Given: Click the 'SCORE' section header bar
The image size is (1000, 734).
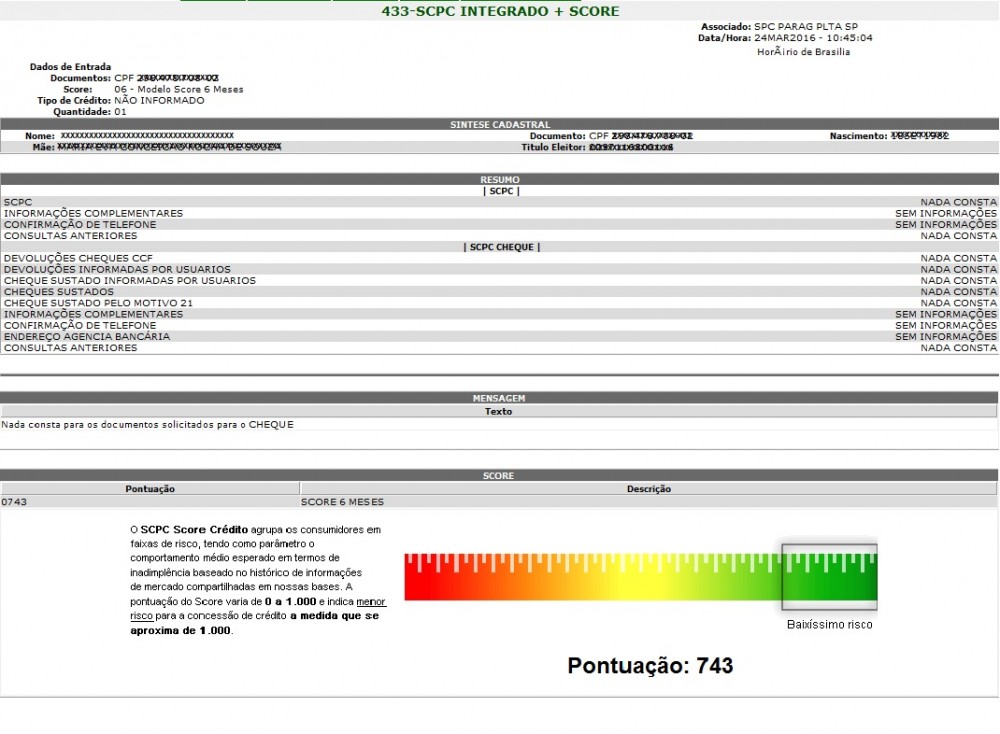Looking at the screenshot, I should (499, 476).
